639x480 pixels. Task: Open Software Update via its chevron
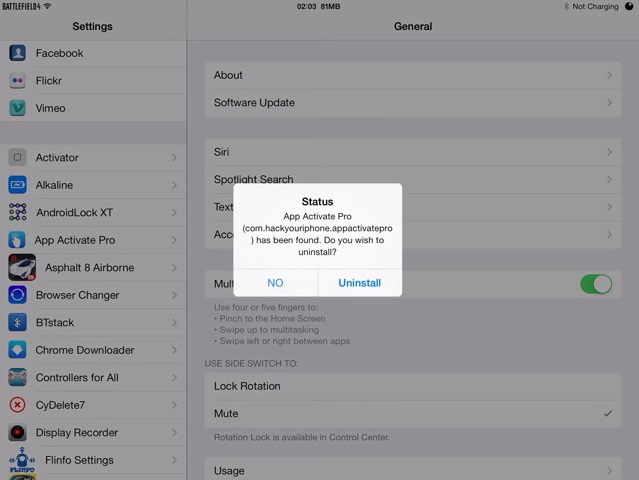[x=609, y=103]
